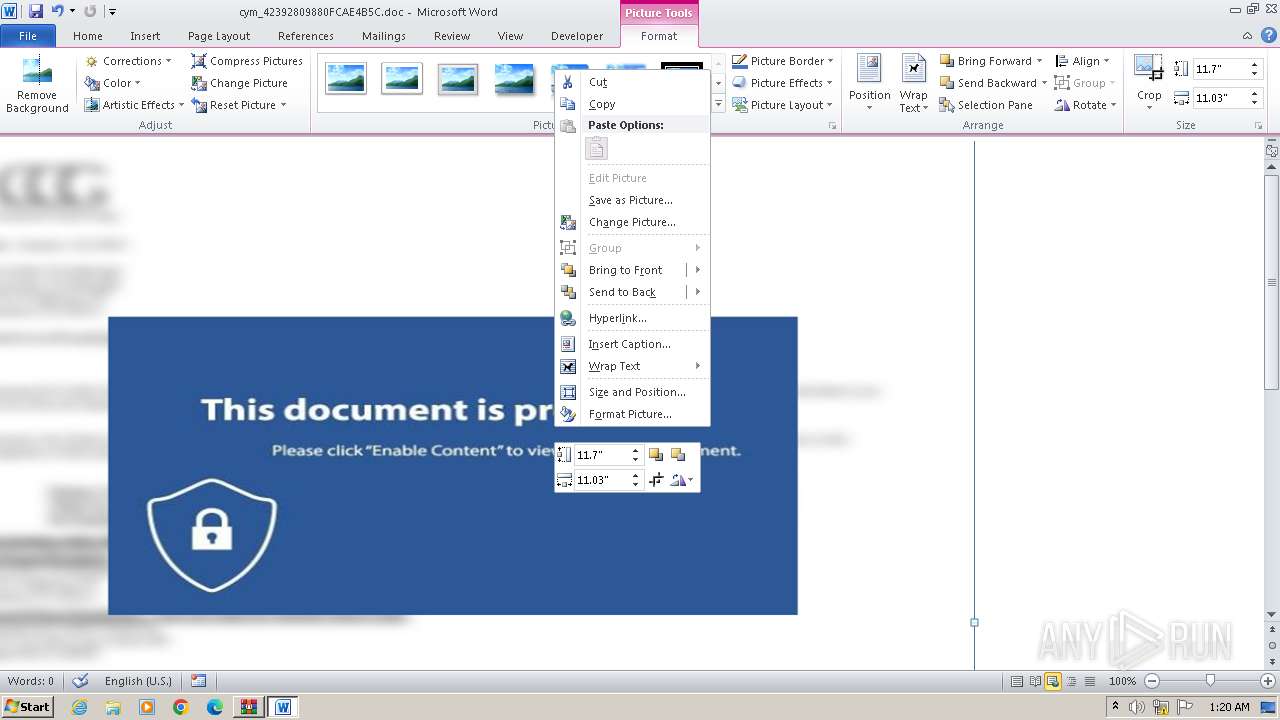Switch to the Developer tab
1280x720 pixels.
[x=577, y=36]
